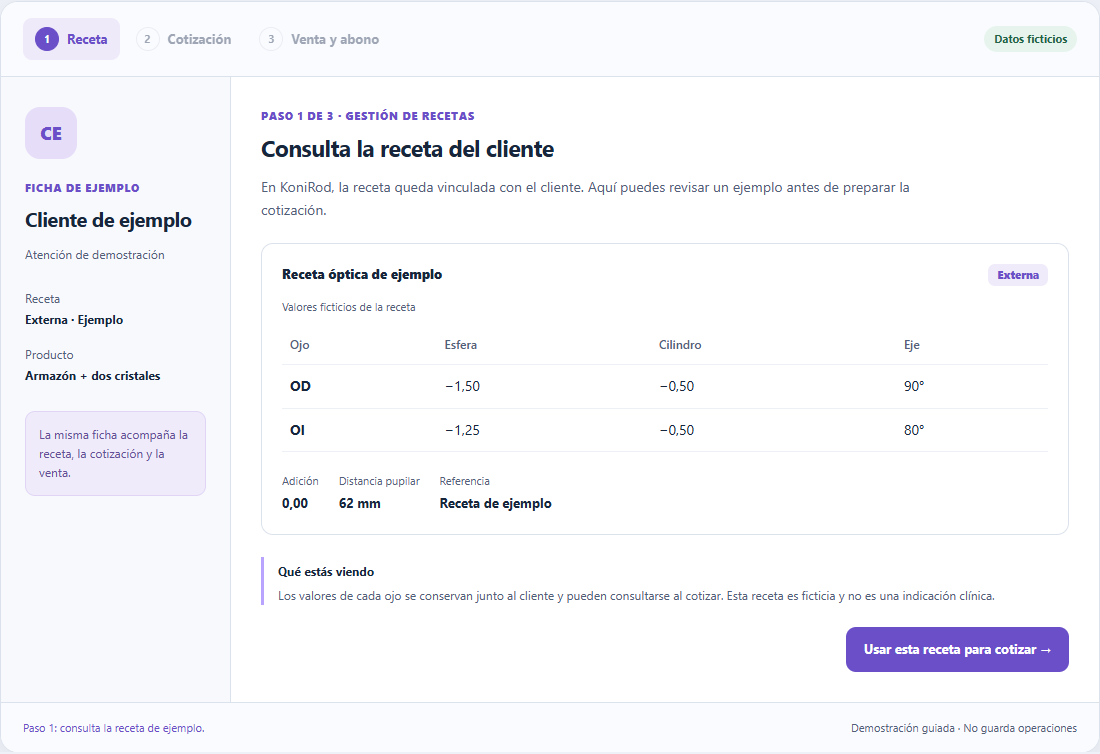The width and height of the screenshot is (1100, 754).
Task: Click the Externa tag on the recipe card
Action: click(1018, 275)
